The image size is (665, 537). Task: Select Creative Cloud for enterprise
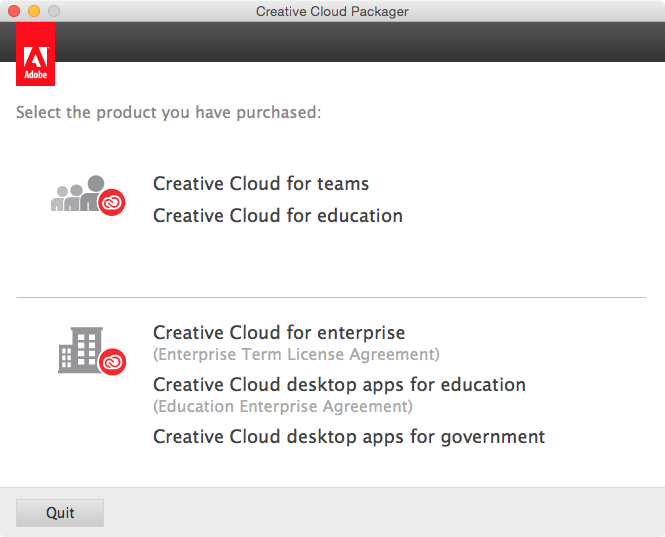(279, 333)
